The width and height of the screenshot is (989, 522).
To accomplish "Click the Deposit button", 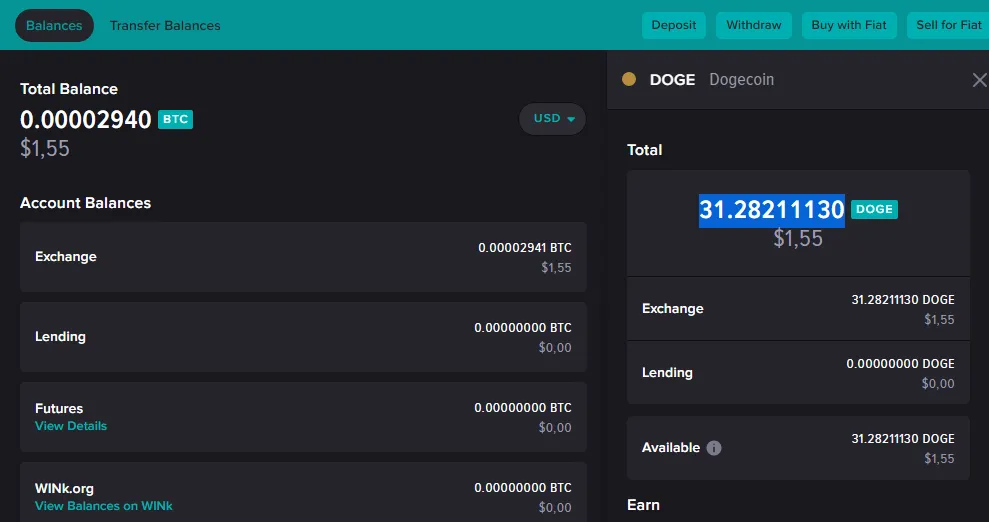I will tap(674, 25).
